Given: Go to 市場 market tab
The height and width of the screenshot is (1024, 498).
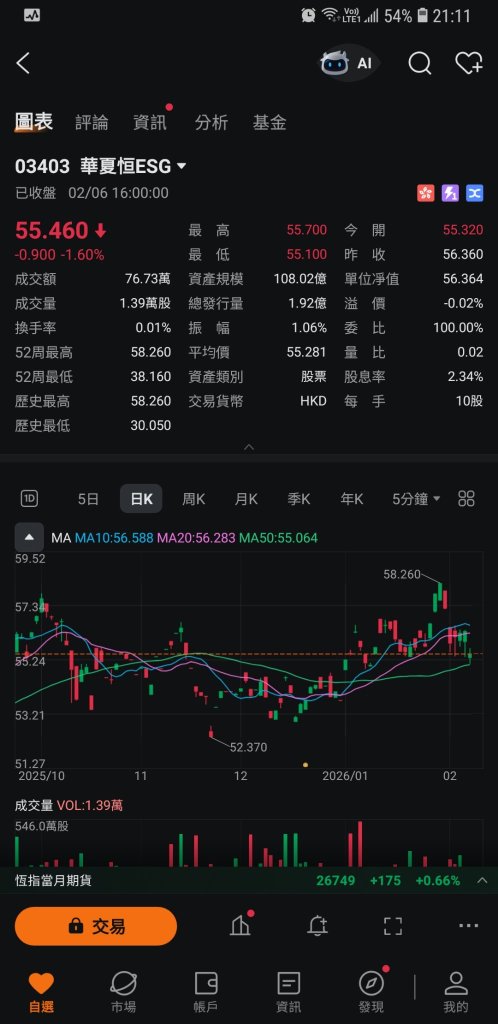Looking at the screenshot, I should (x=123, y=992).
